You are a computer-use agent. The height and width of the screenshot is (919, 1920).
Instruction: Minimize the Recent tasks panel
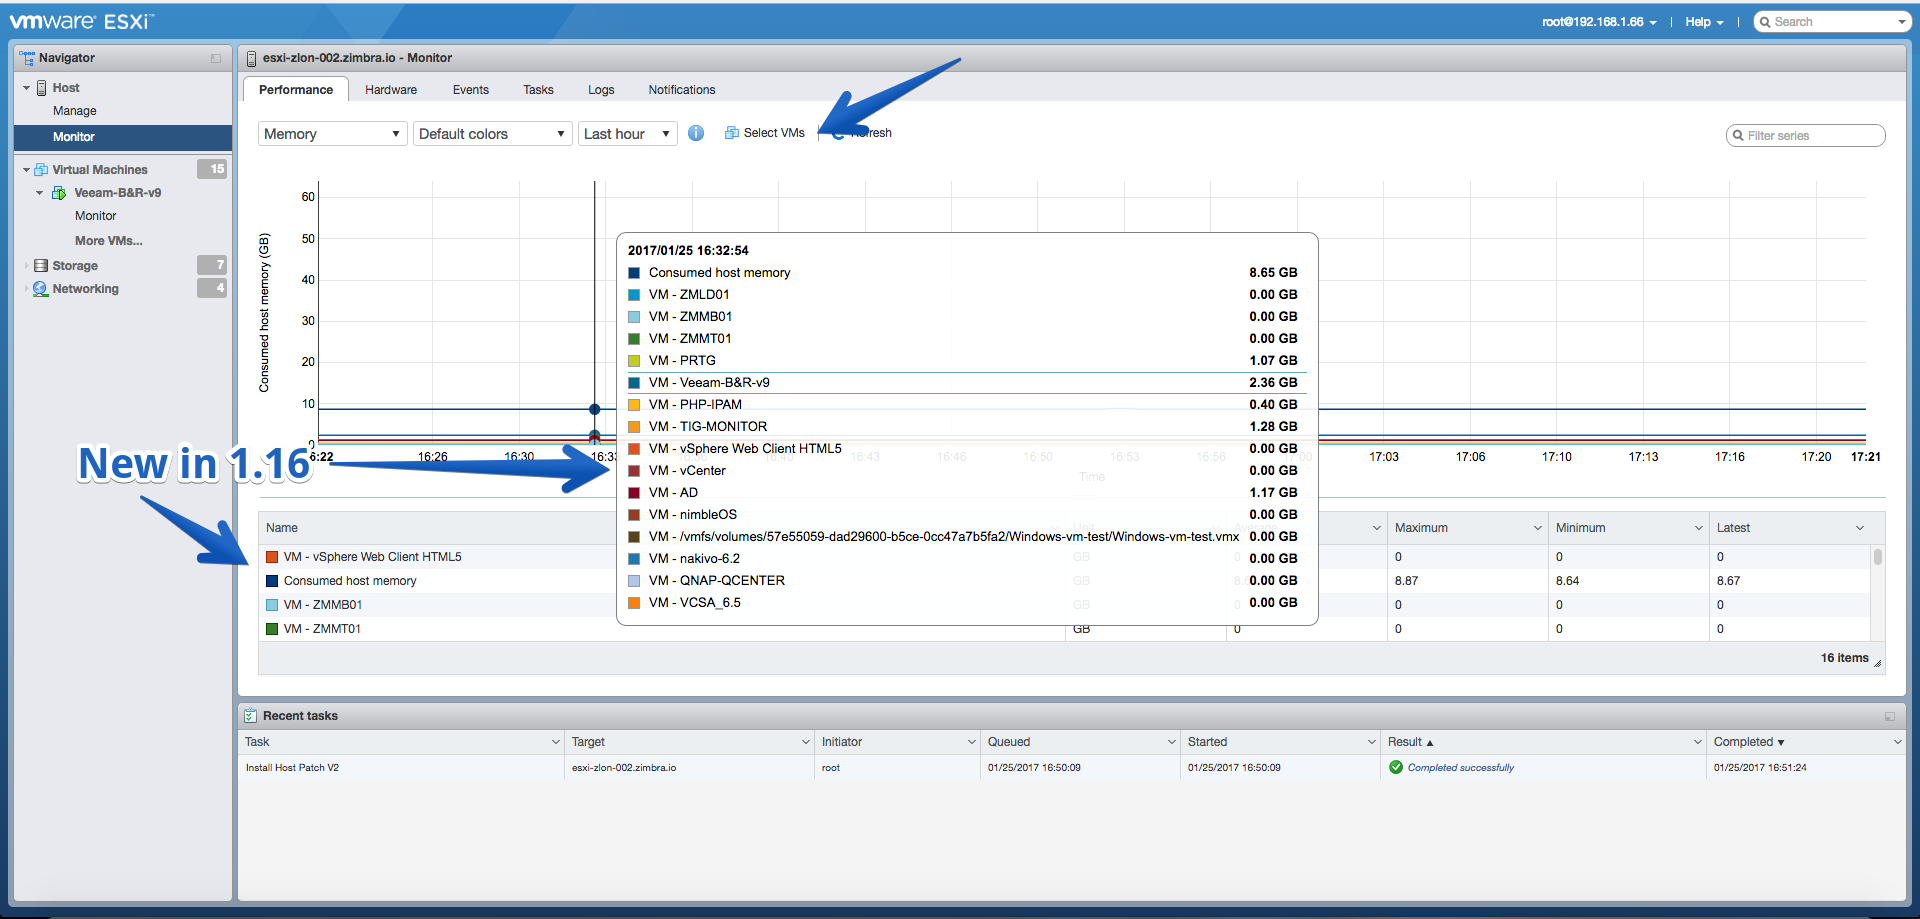tap(1890, 716)
